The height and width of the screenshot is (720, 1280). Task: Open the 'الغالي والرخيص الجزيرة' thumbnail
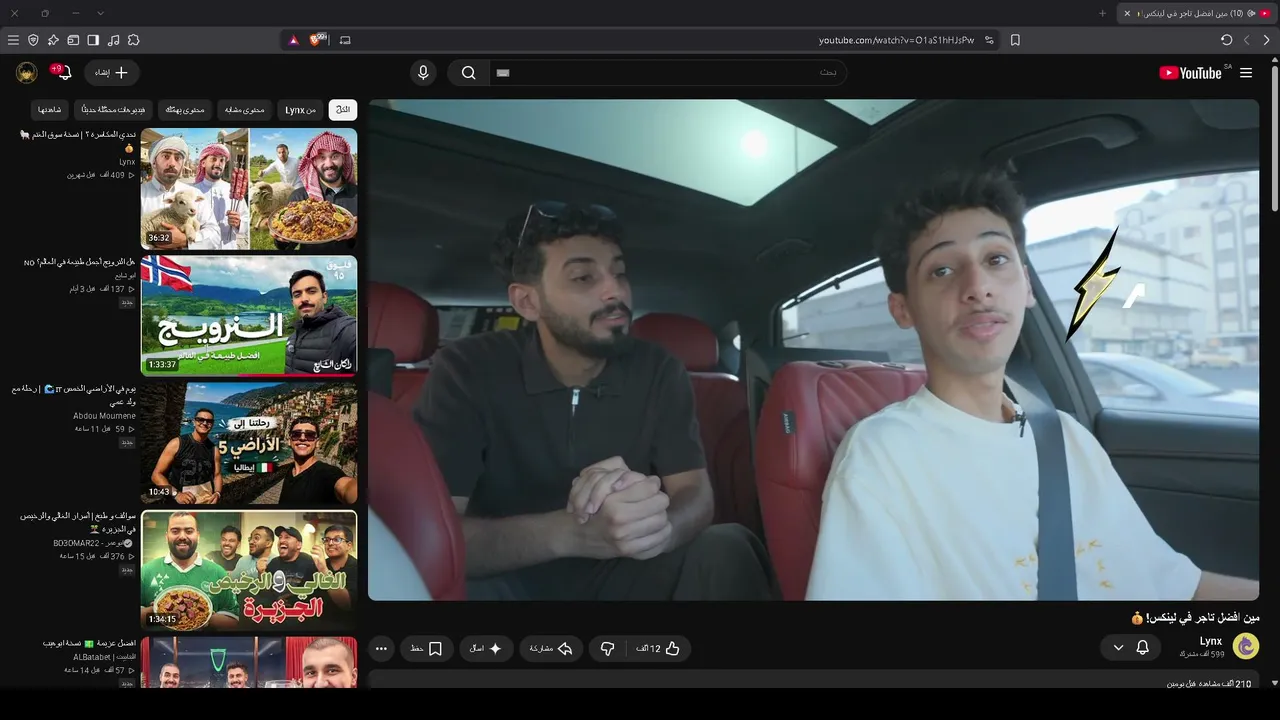click(249, 571)
